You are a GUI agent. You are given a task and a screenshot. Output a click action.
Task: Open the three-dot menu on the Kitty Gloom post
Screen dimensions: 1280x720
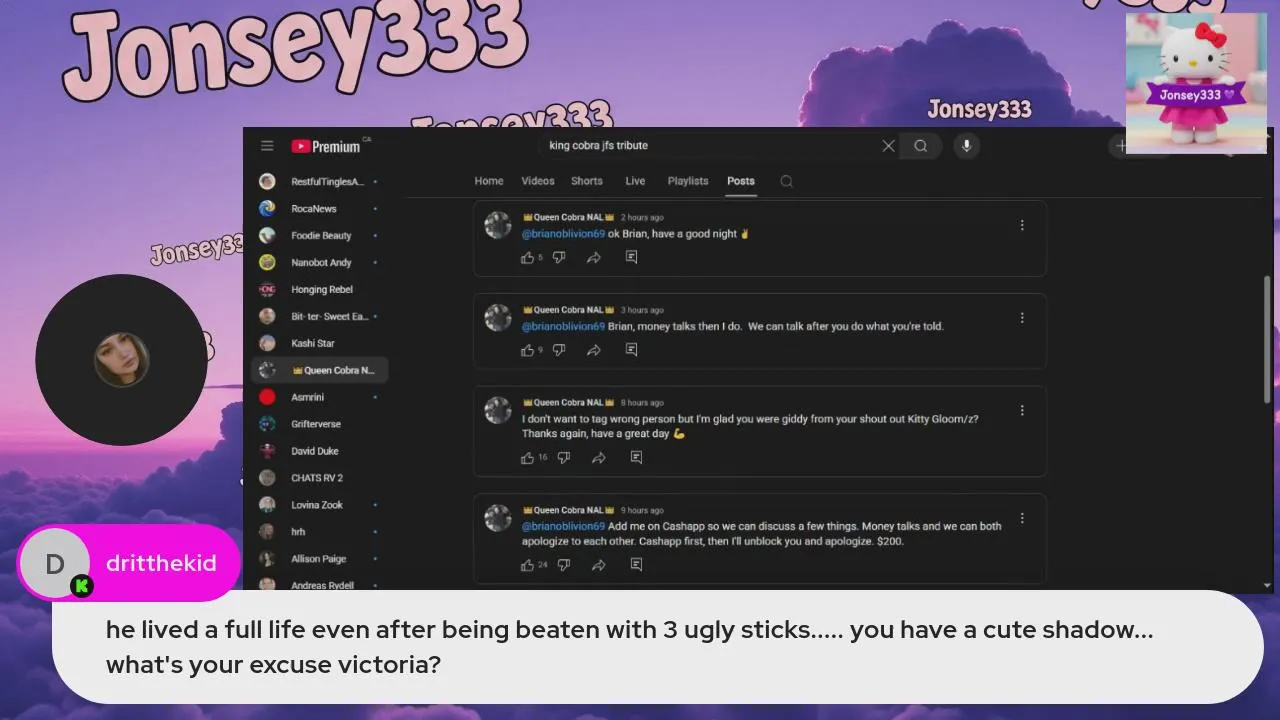[x=1022, y=411]
